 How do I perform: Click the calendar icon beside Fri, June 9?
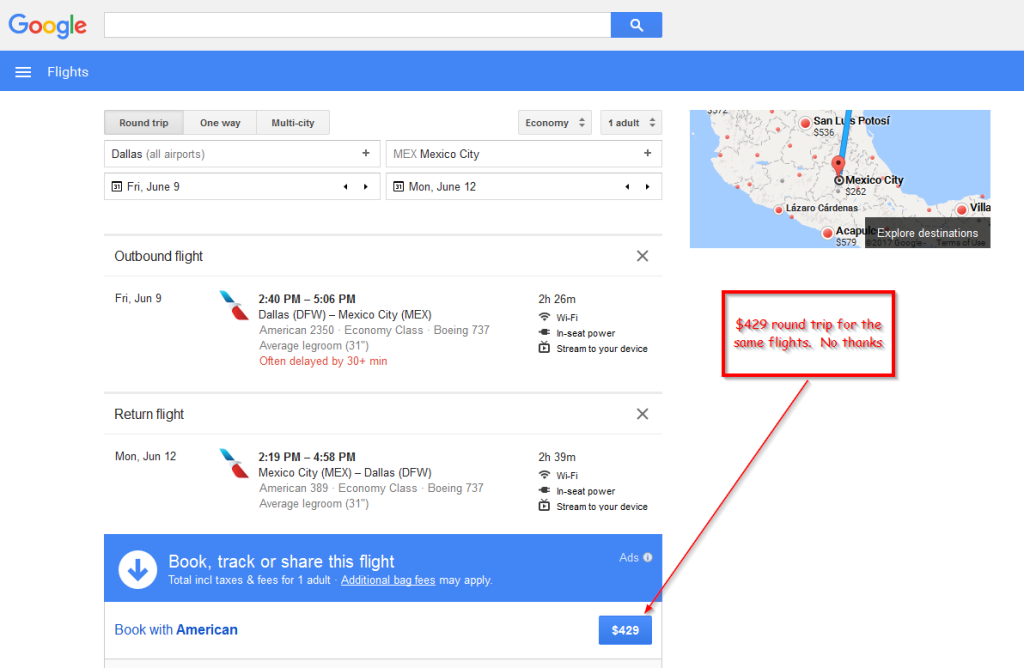[x=116, y=187]
